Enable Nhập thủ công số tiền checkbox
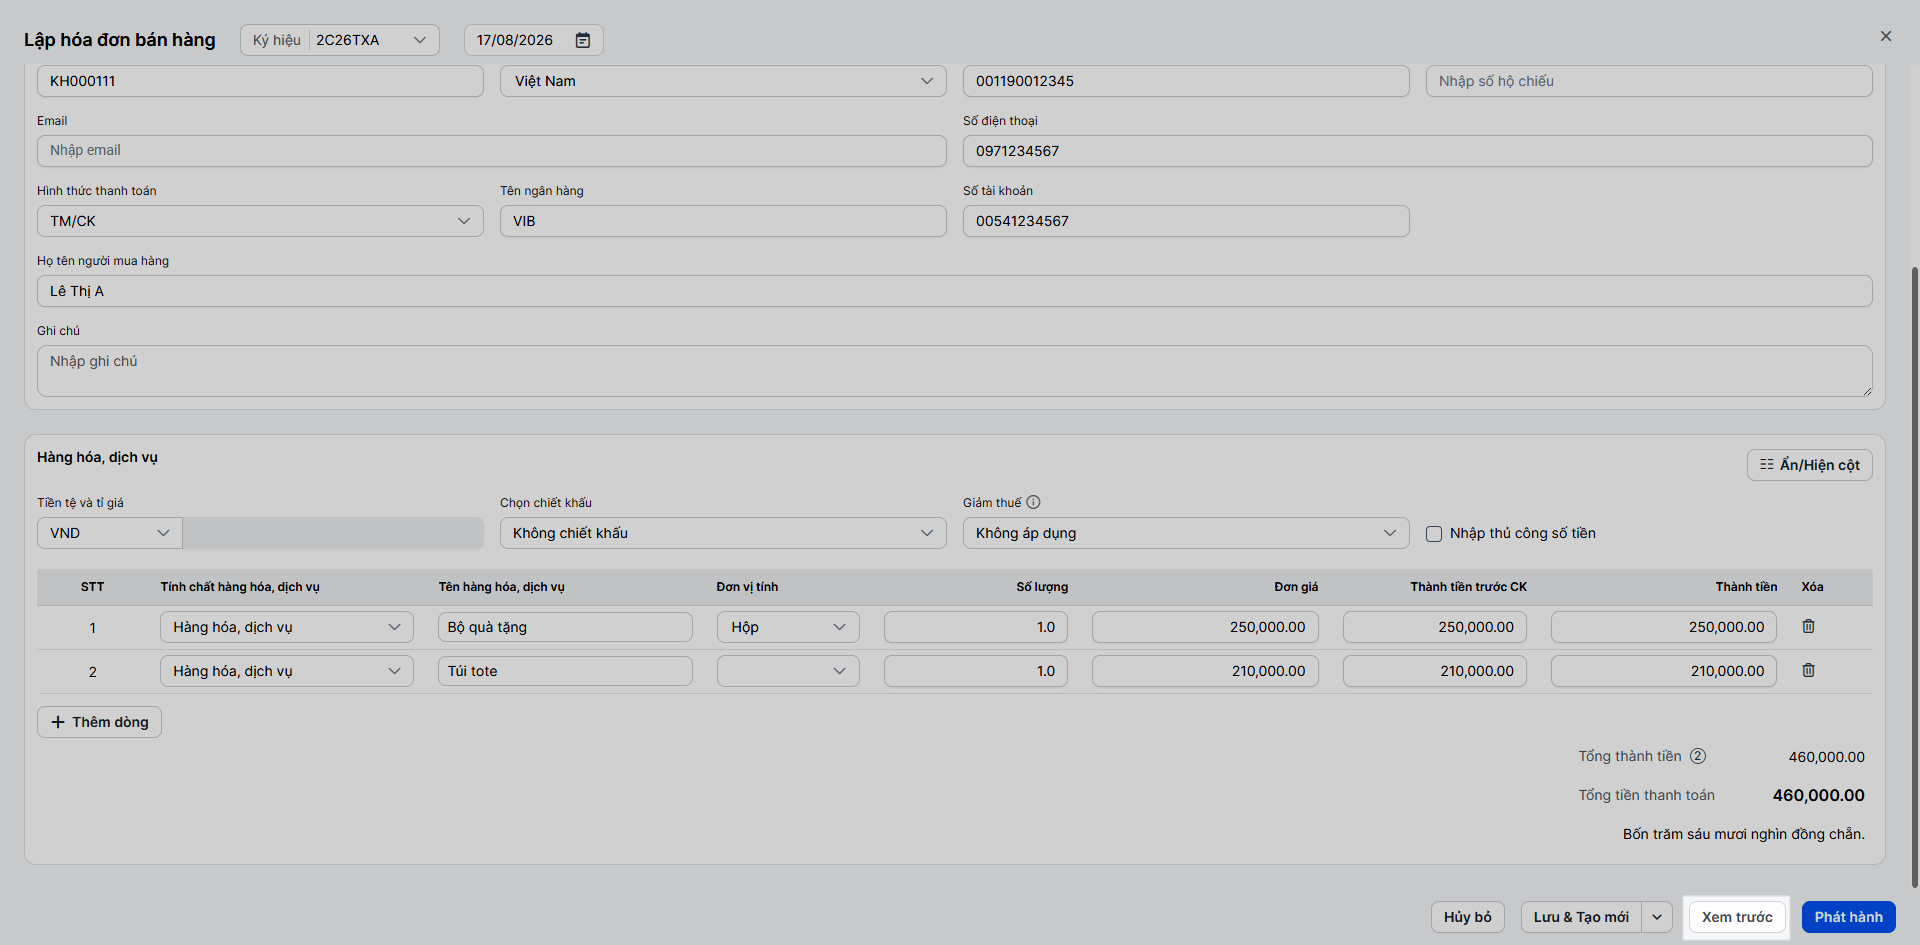This screenshot has height=945, width=1920. tap(1434, 534)
